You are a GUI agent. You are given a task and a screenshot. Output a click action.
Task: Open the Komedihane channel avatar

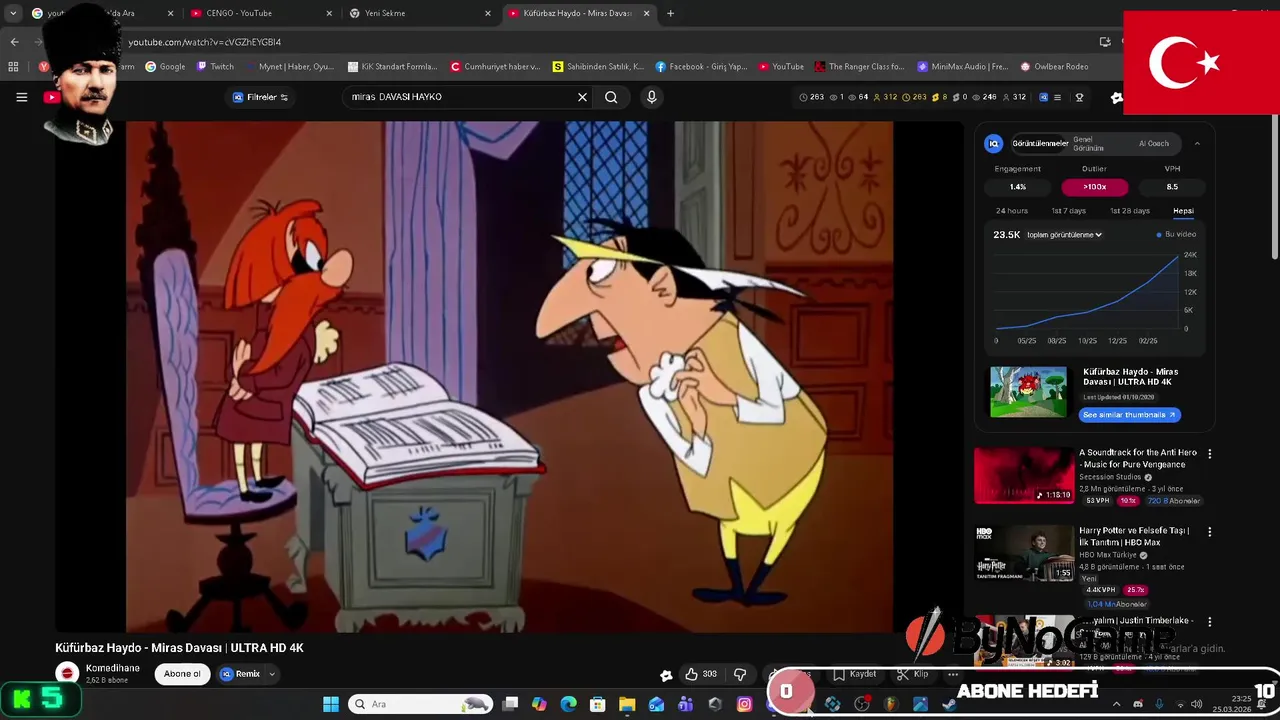coord(67,674)
